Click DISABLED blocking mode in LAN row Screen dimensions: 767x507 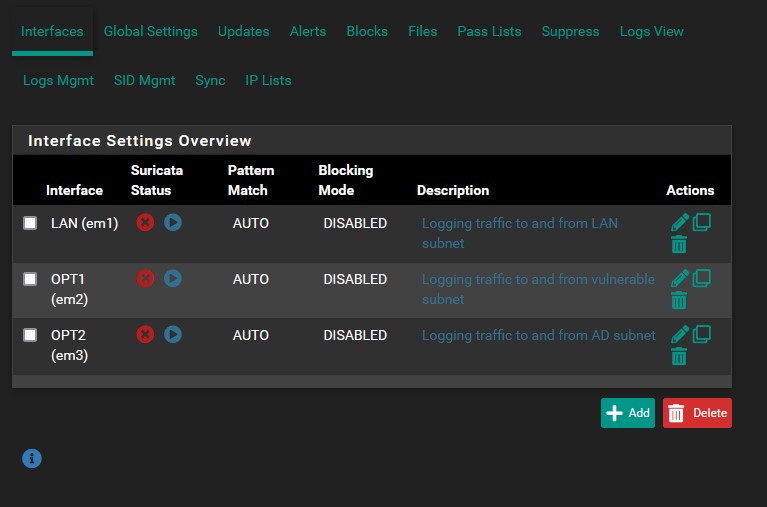pos(355,223)
